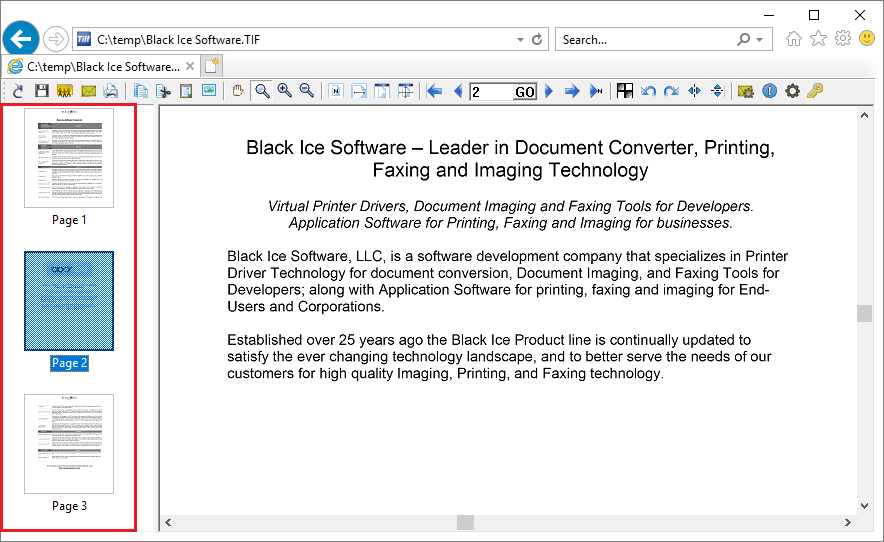
Task: Go to next page triangle
Action: tap(549, 91)
